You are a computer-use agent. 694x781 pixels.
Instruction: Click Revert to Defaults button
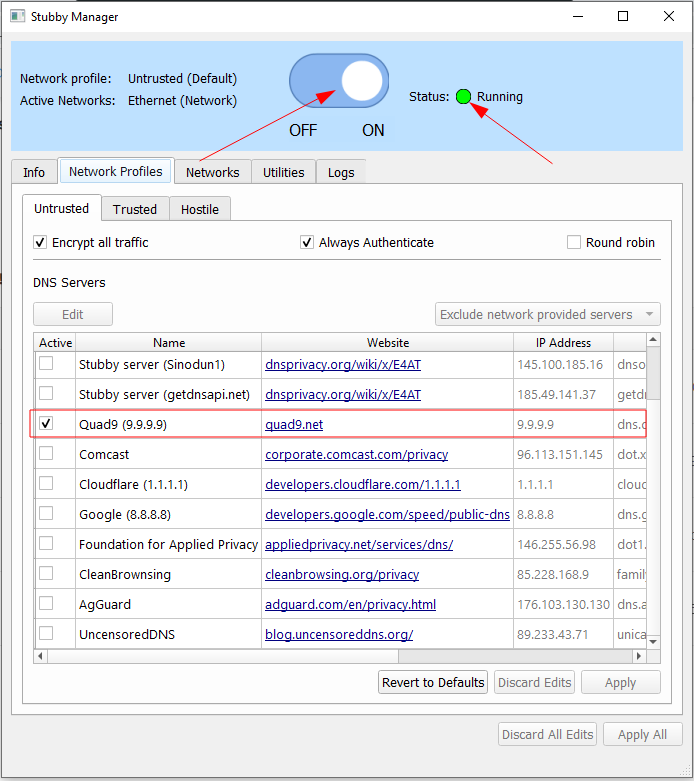433,682
